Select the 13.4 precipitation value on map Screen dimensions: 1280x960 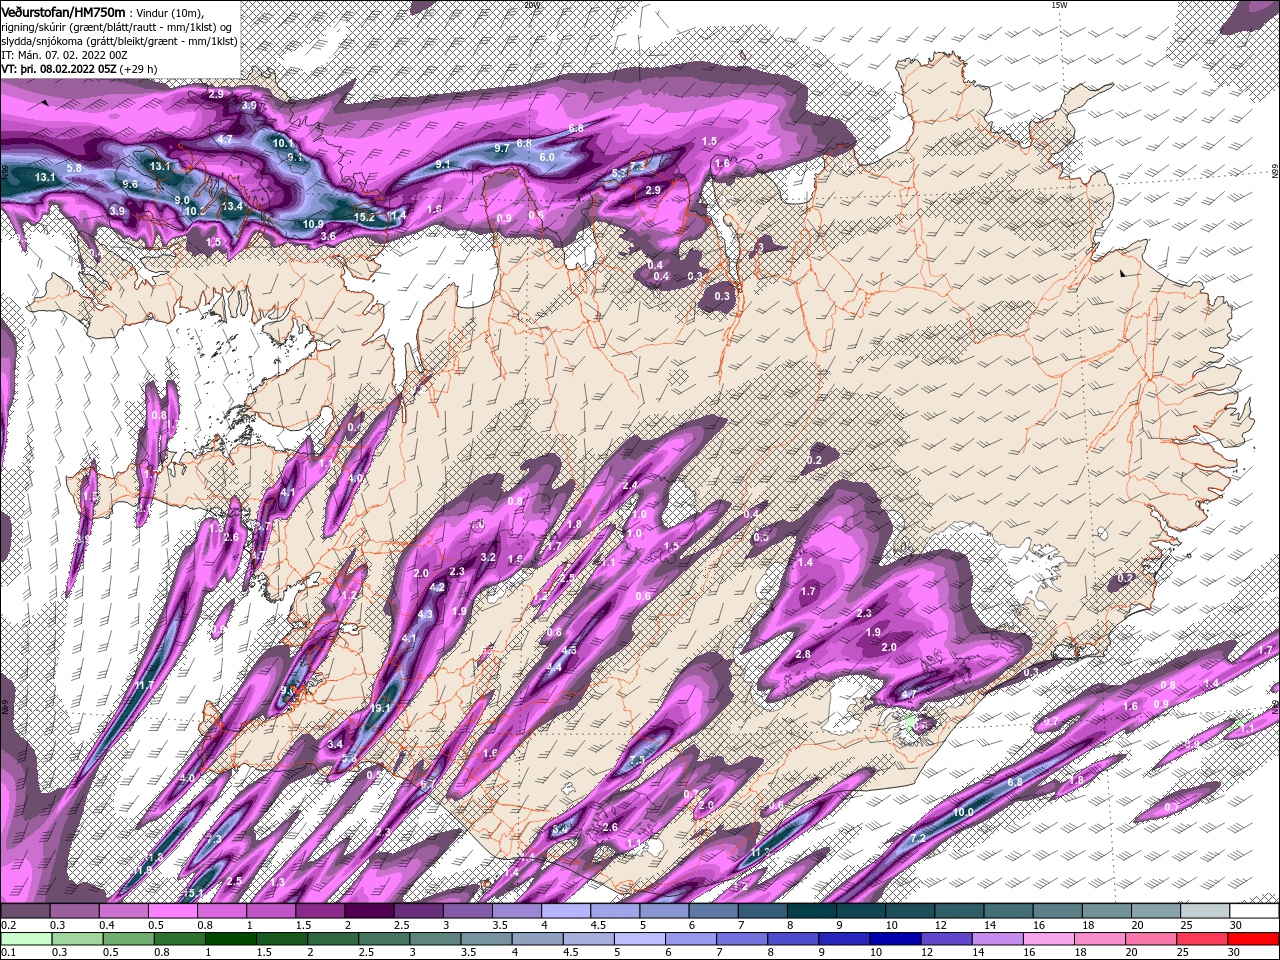point(232,206)
